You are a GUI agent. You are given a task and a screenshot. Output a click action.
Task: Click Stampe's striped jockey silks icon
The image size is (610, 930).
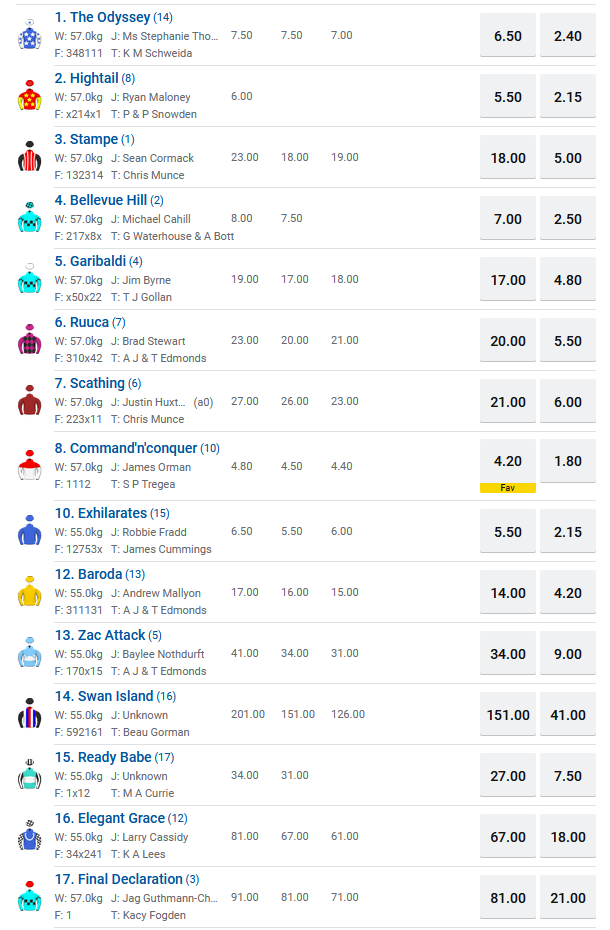28,157
